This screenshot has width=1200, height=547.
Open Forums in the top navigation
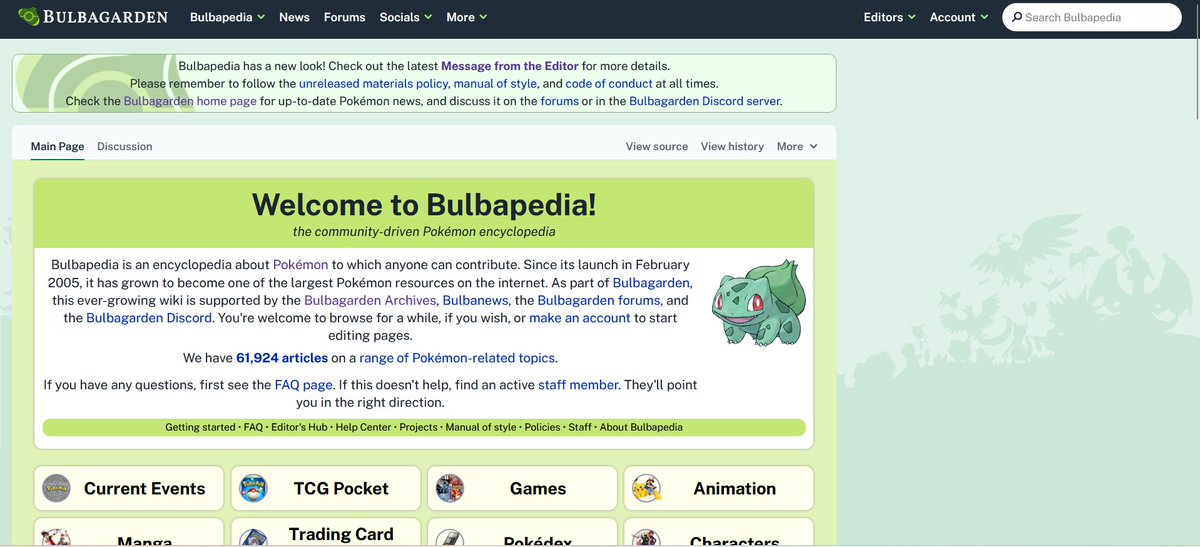[345, 17]
